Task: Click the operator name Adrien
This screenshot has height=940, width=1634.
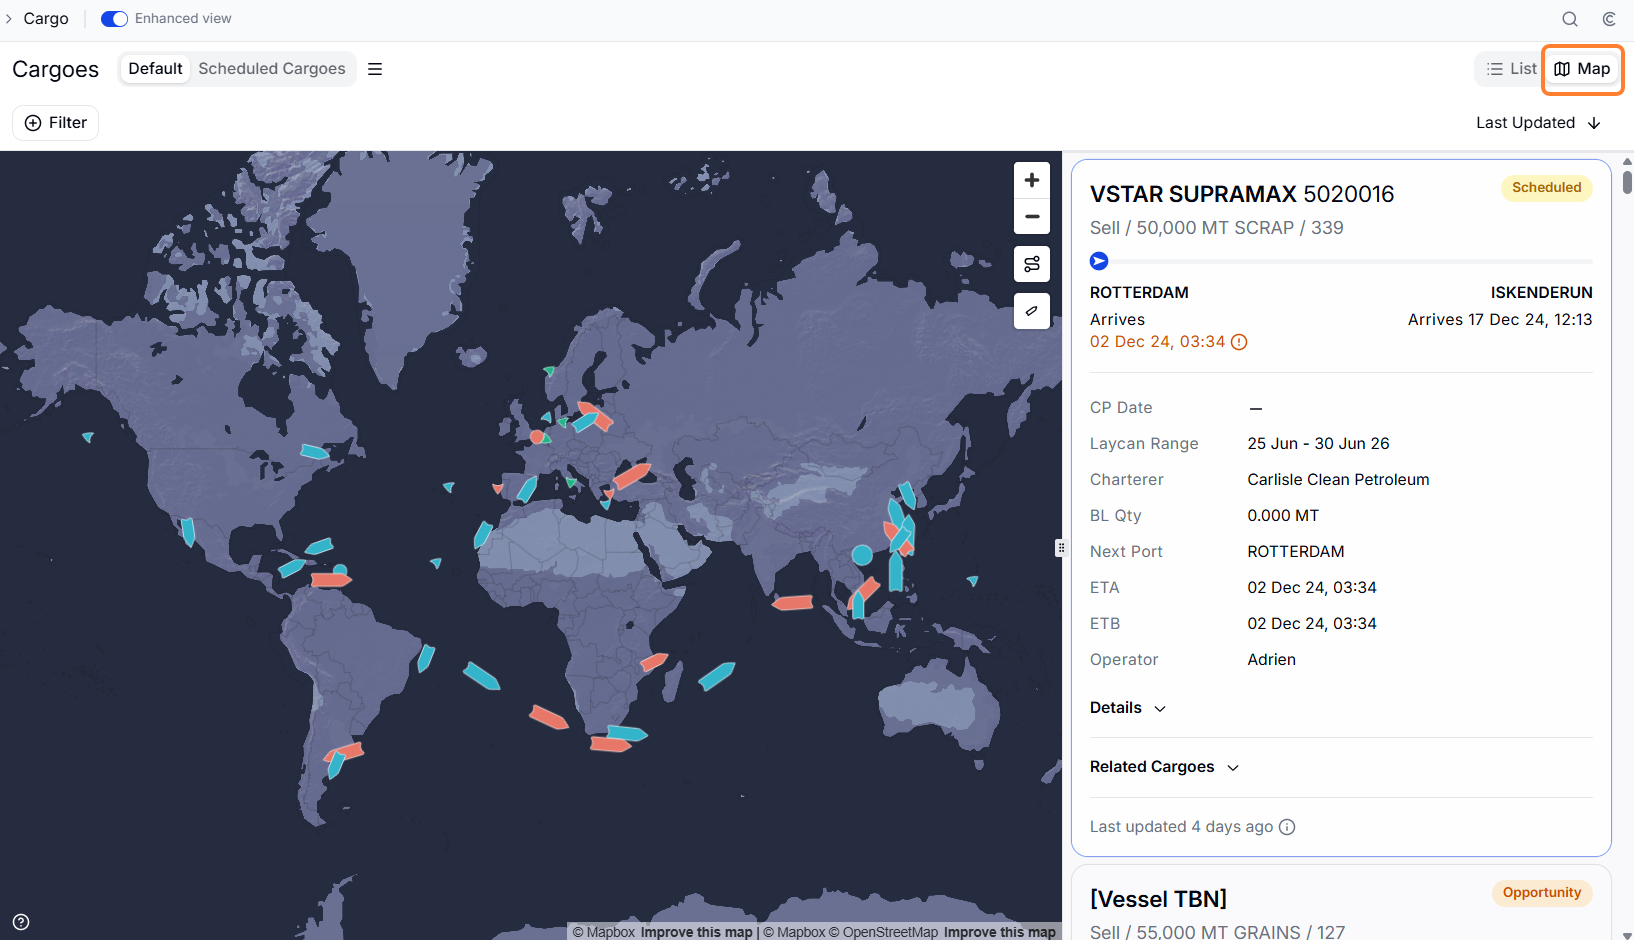Action: tap(1271, 660)
